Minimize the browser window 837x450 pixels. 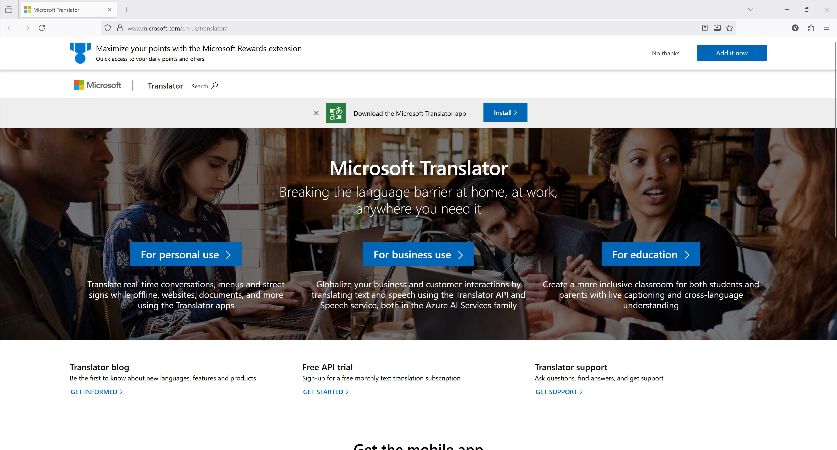[787, 10]
